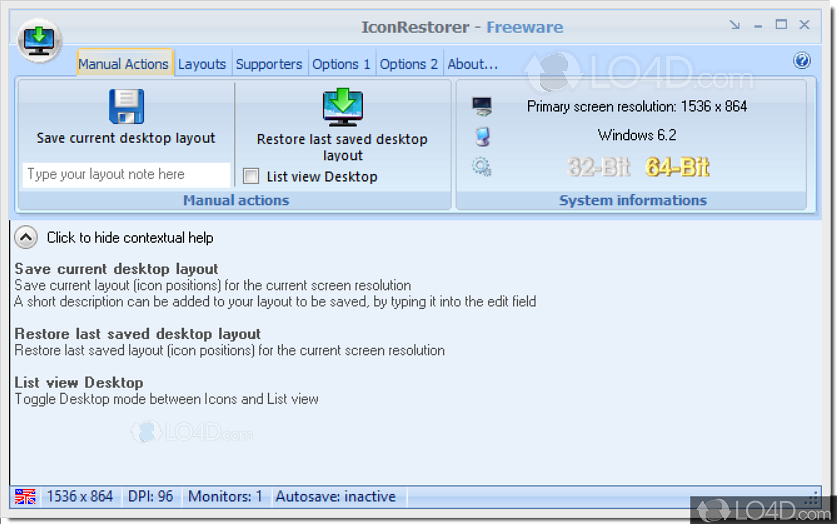Click the monitor icon beside screen resolution
Screen dimensions: 837x524
[x=482, y=106]
